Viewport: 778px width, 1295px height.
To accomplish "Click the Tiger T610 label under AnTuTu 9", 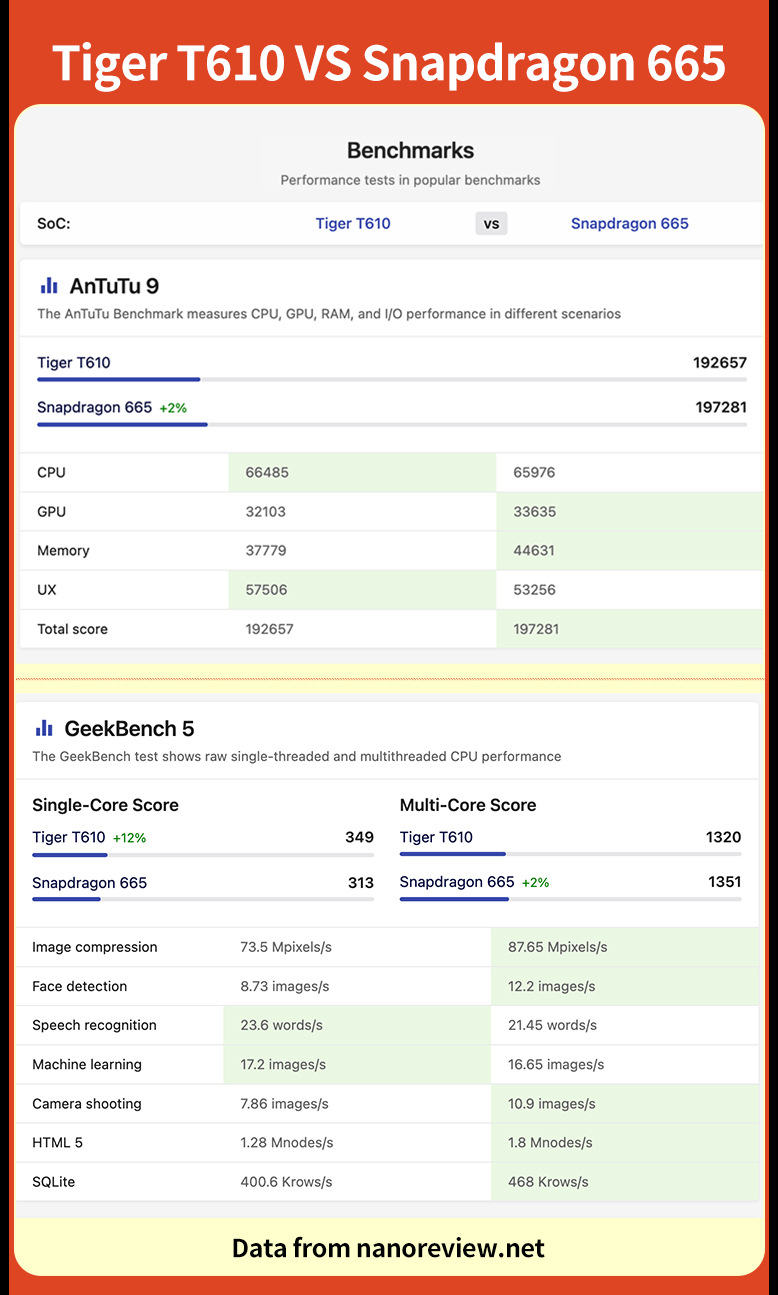I will pos(74,362).
